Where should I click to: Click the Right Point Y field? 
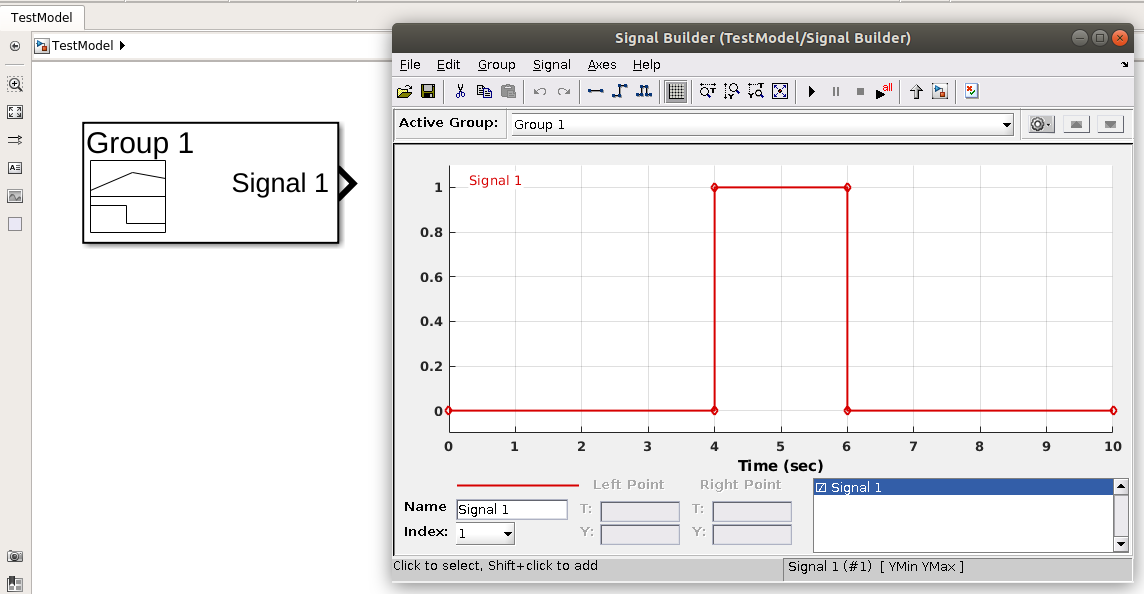click(x=752, y=534)
